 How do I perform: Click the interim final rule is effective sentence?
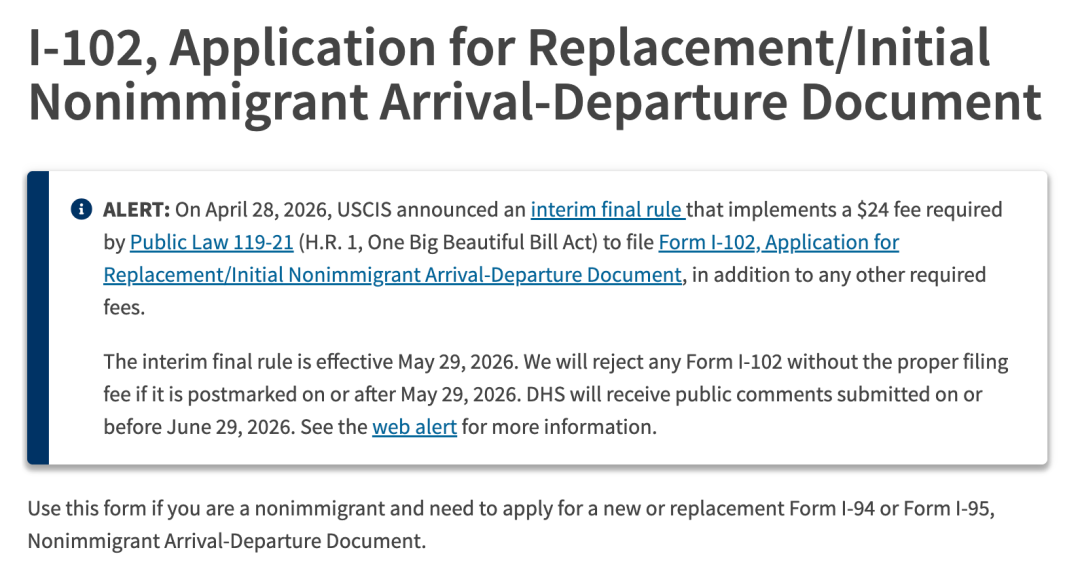click(309, 362)
